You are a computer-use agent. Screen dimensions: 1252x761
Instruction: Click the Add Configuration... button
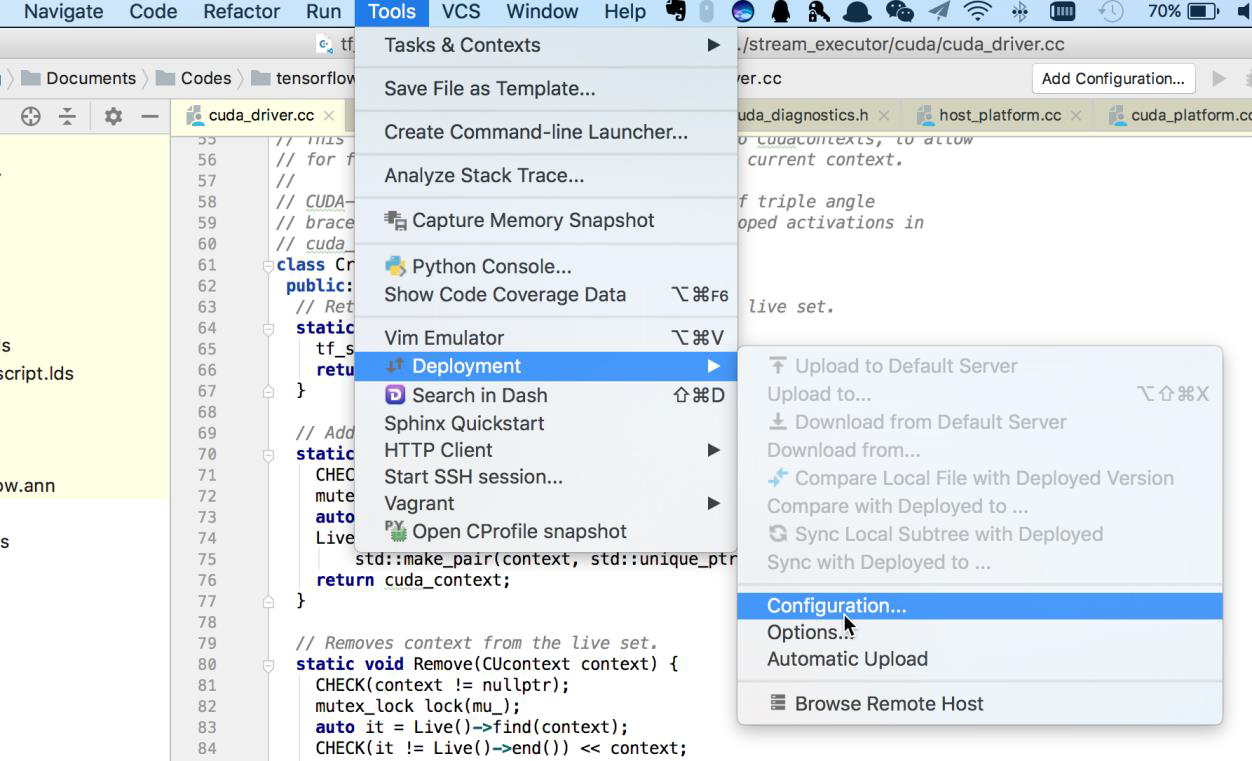click(x=1112, y=79)
